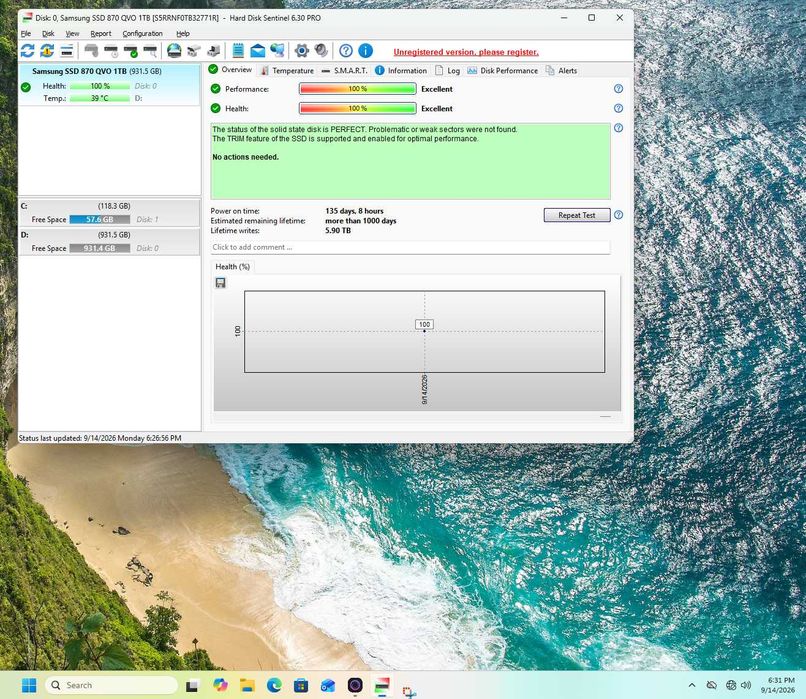Click the 100 data point on health chart
Image resolution: width=806 pixels, height=699 pixels.
click(x=424, y=331)
